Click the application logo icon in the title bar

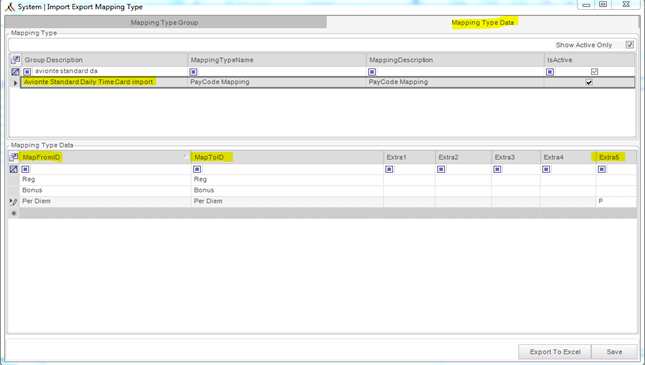pos(10,7)
